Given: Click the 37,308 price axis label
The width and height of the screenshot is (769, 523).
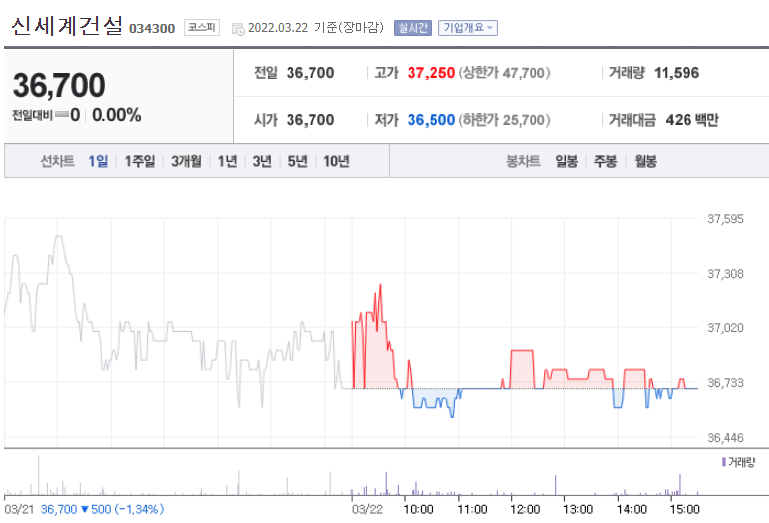Looking at the screenshot, I should [725, 274].
